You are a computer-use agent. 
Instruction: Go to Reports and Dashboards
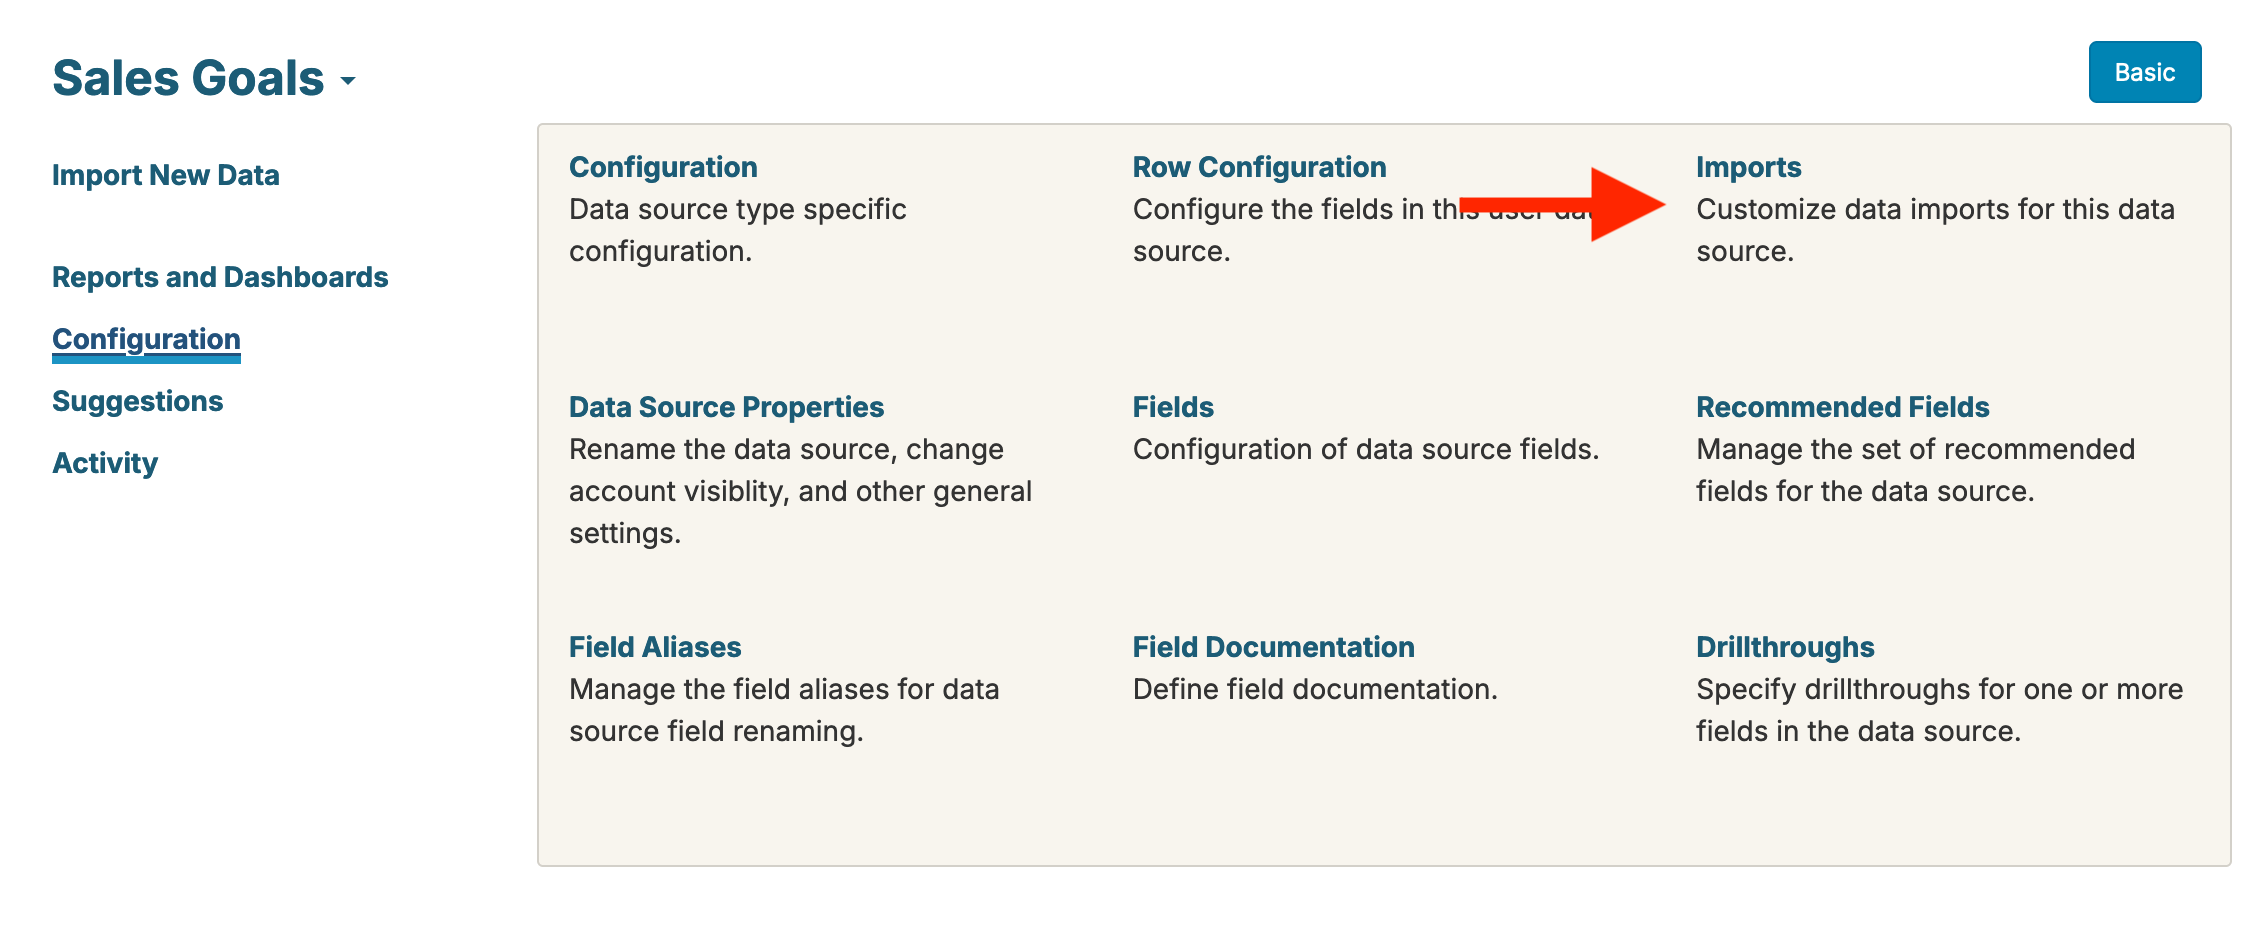(x=220, y=277)
